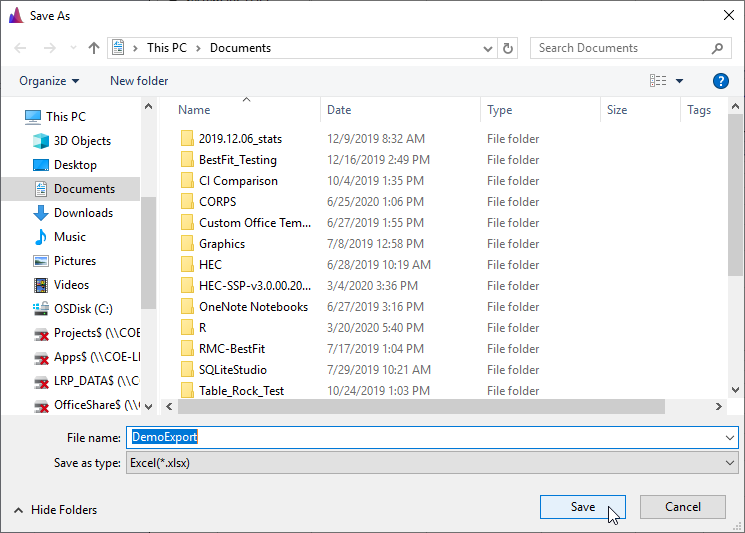Click into the Search Documents field
Viewport: 745px width, 533px height.
point(622,48)
